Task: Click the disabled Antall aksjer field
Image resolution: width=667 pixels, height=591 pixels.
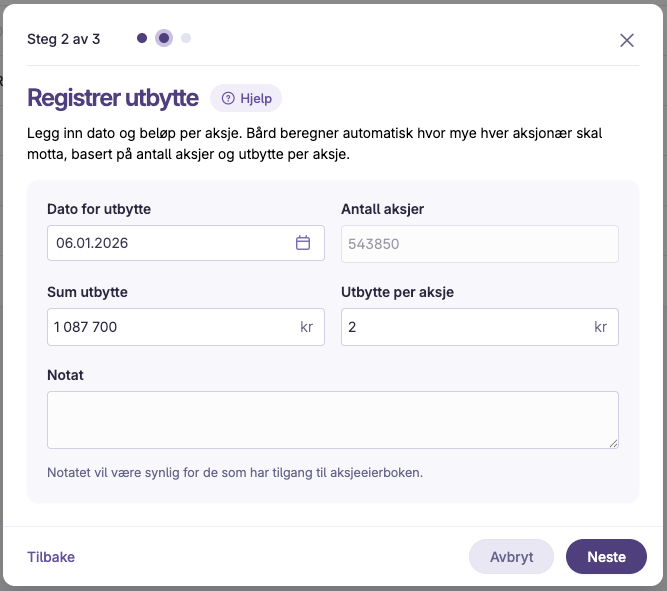Action: coord(480,244)
